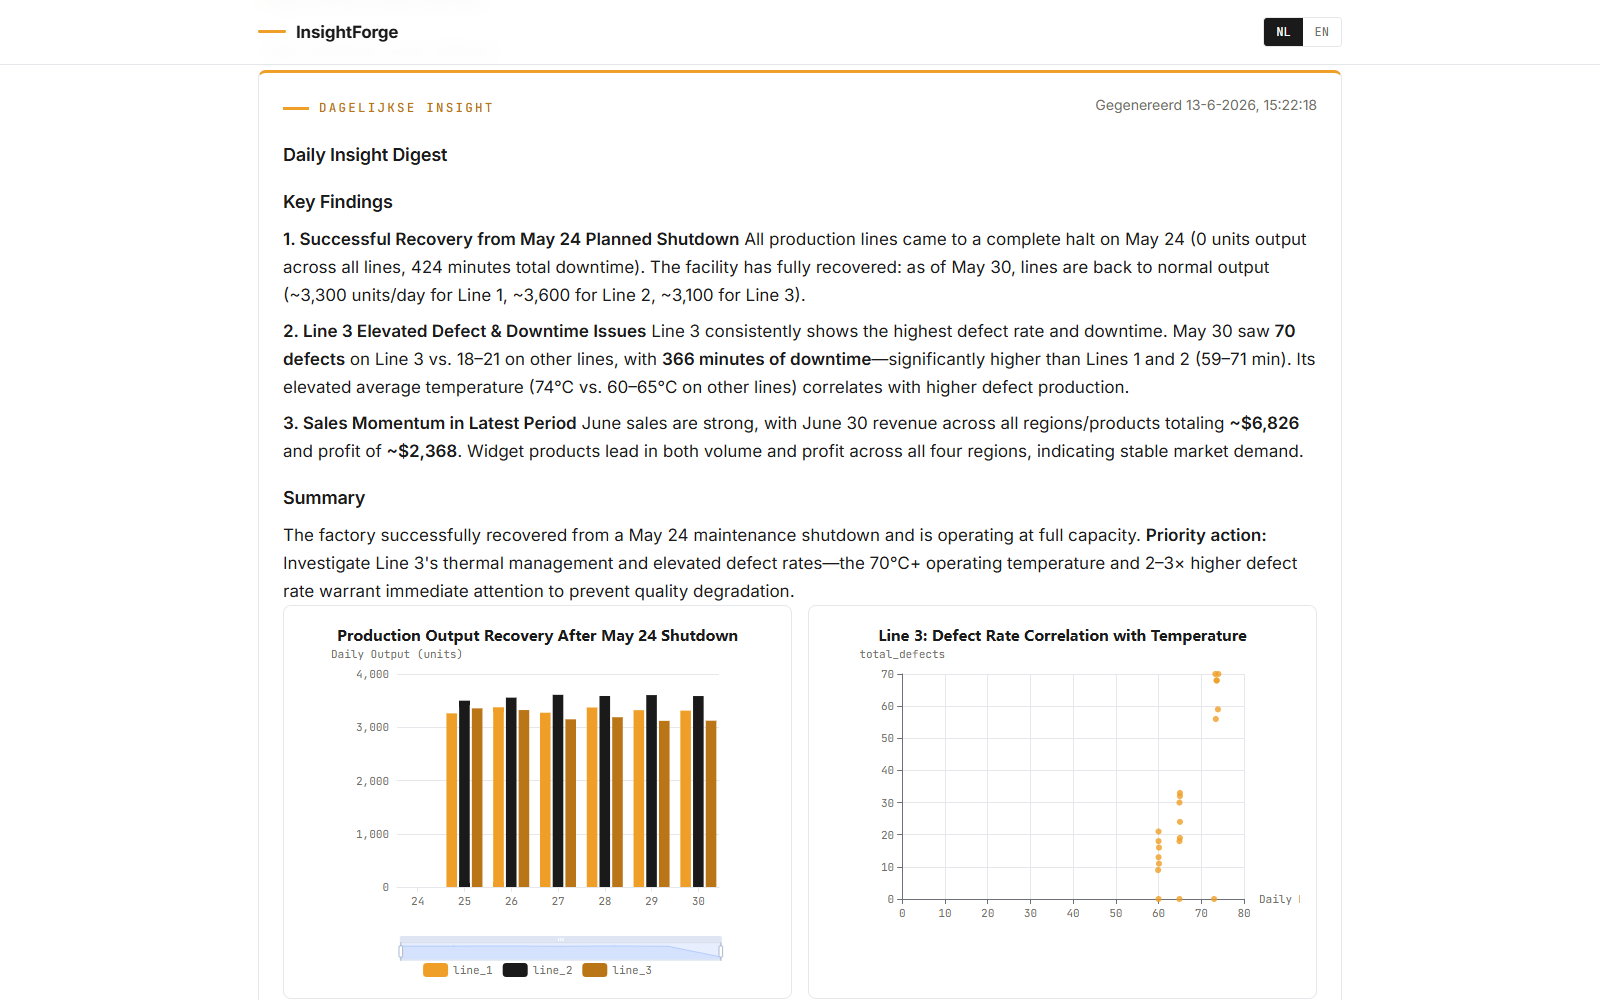Click the 'total_defects' axis label
The image size is (1600, 1000).
point(902,655)
